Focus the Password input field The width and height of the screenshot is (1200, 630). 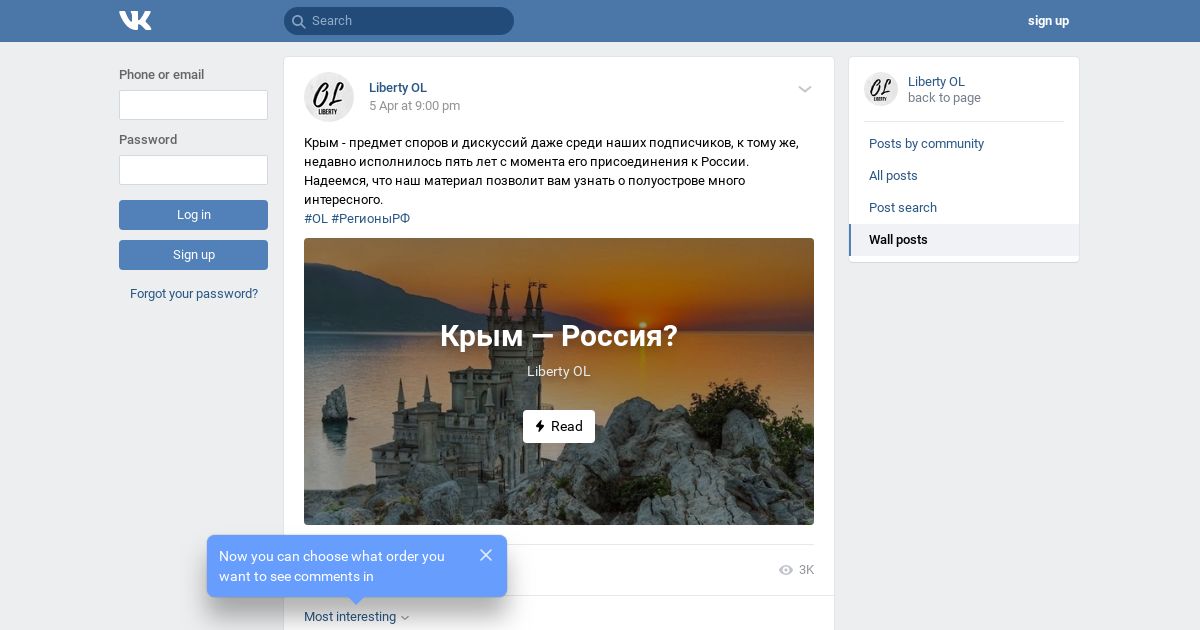tap(193, 170)
